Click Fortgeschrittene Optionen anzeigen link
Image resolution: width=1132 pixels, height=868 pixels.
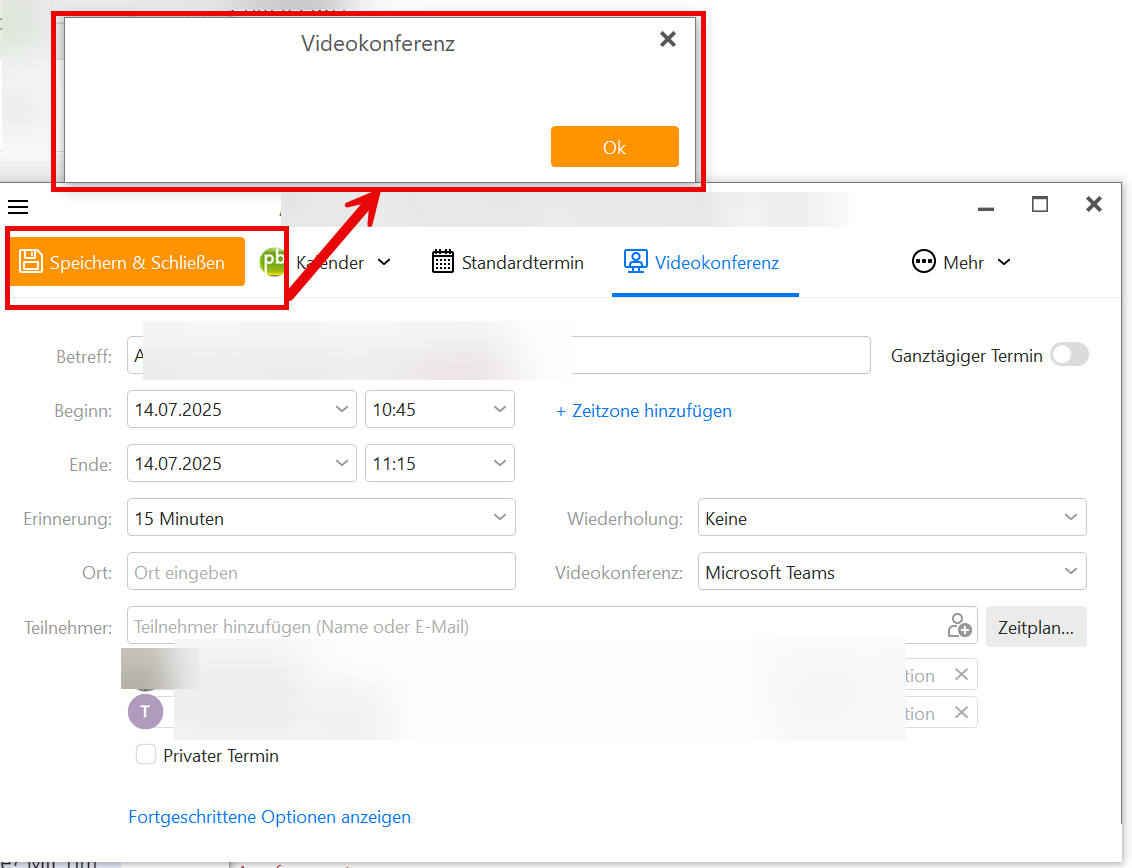pos(269,817)
